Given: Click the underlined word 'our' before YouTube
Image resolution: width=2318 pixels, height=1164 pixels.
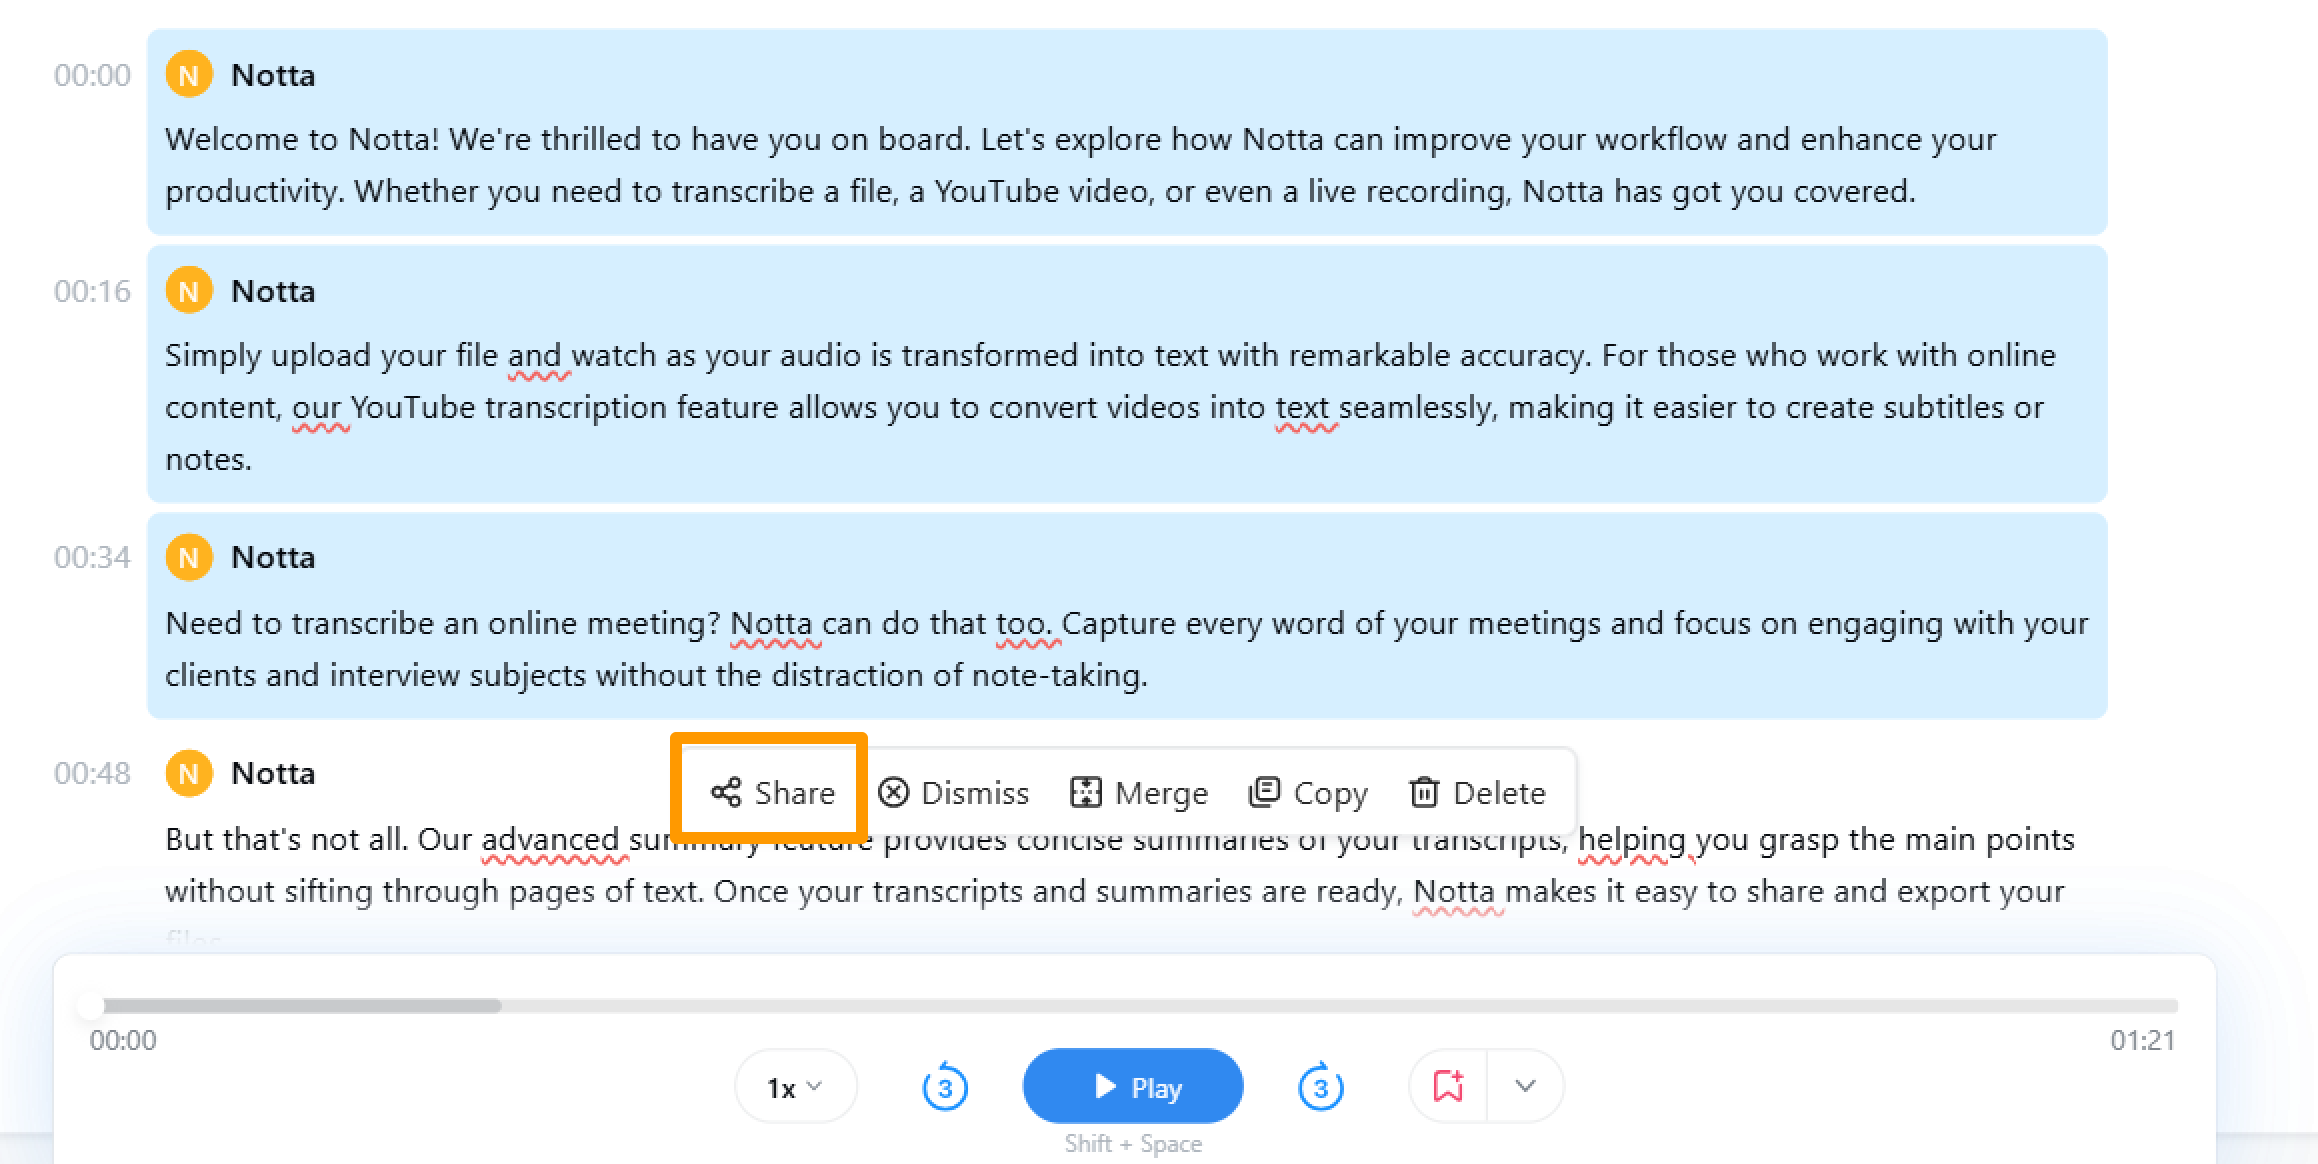Looking at the screenshot, I should 317,407.
